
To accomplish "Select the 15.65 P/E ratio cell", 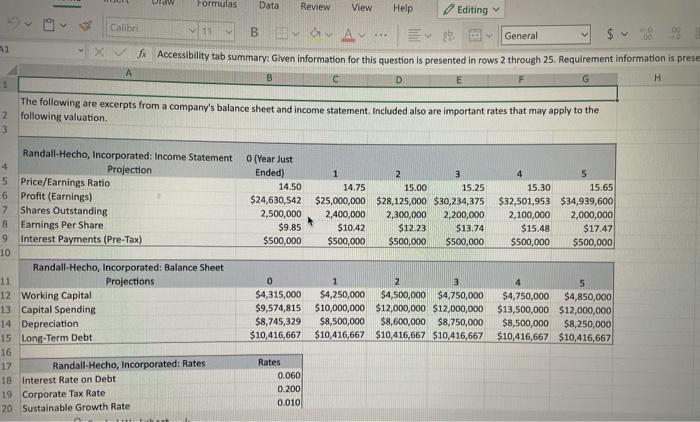I will pos(583,188).
